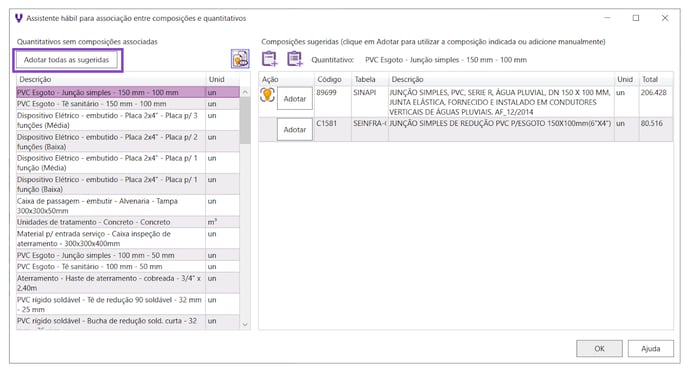Select Unidades de tratamento - Concreto - Concreto
This screenshot has height=367, width=688.
point(128,222)
